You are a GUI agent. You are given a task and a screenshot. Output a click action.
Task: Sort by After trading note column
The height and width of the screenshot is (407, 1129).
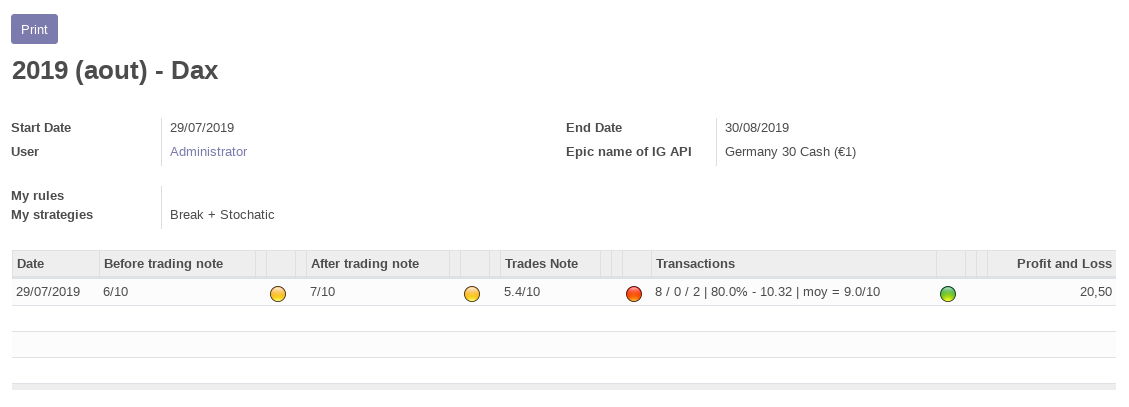[365, 264]
